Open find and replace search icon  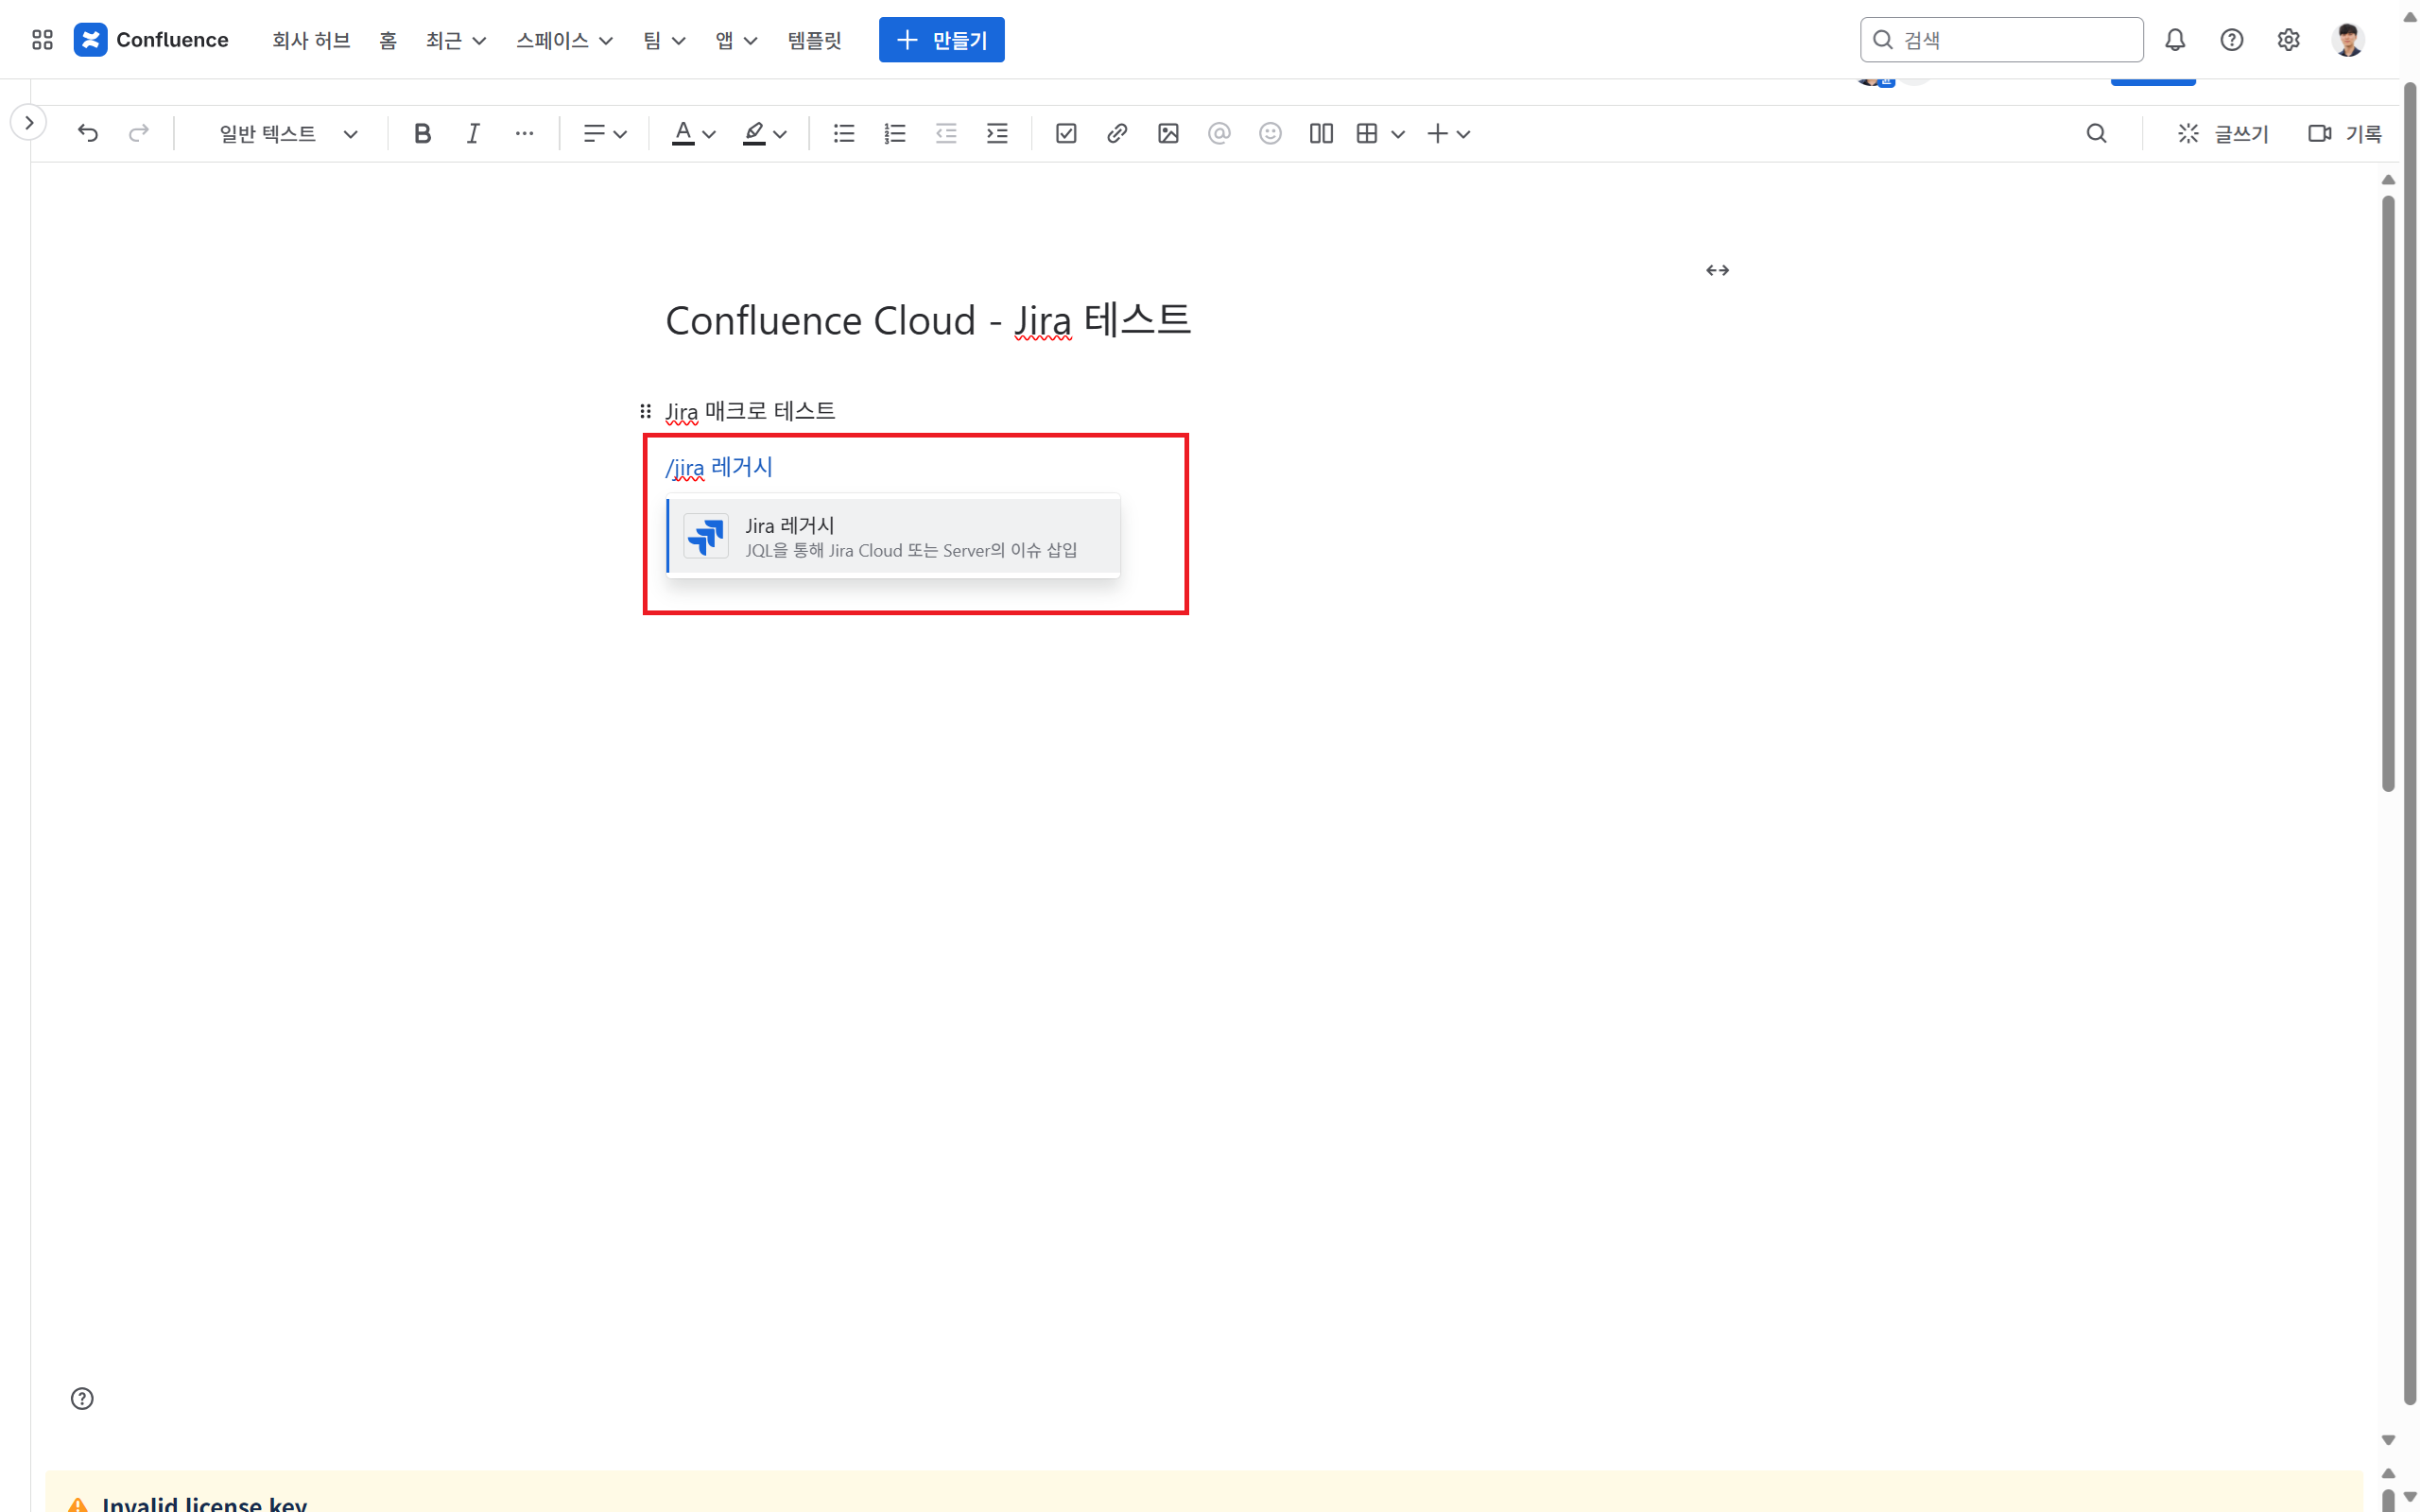2096,133
